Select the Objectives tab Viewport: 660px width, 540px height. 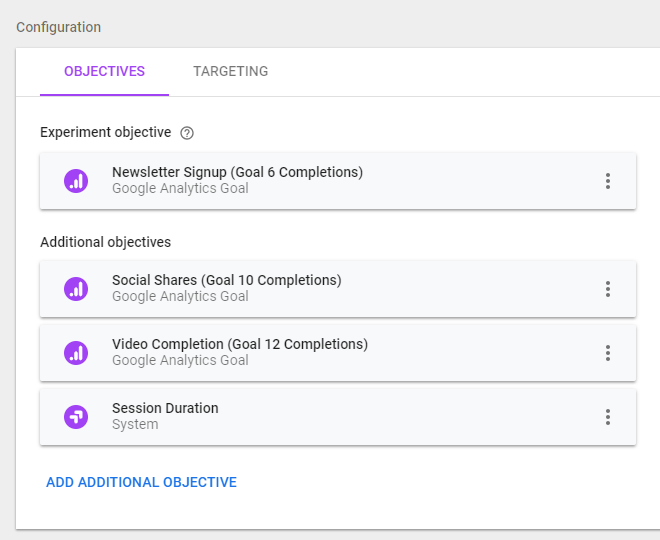click(104, 72)
